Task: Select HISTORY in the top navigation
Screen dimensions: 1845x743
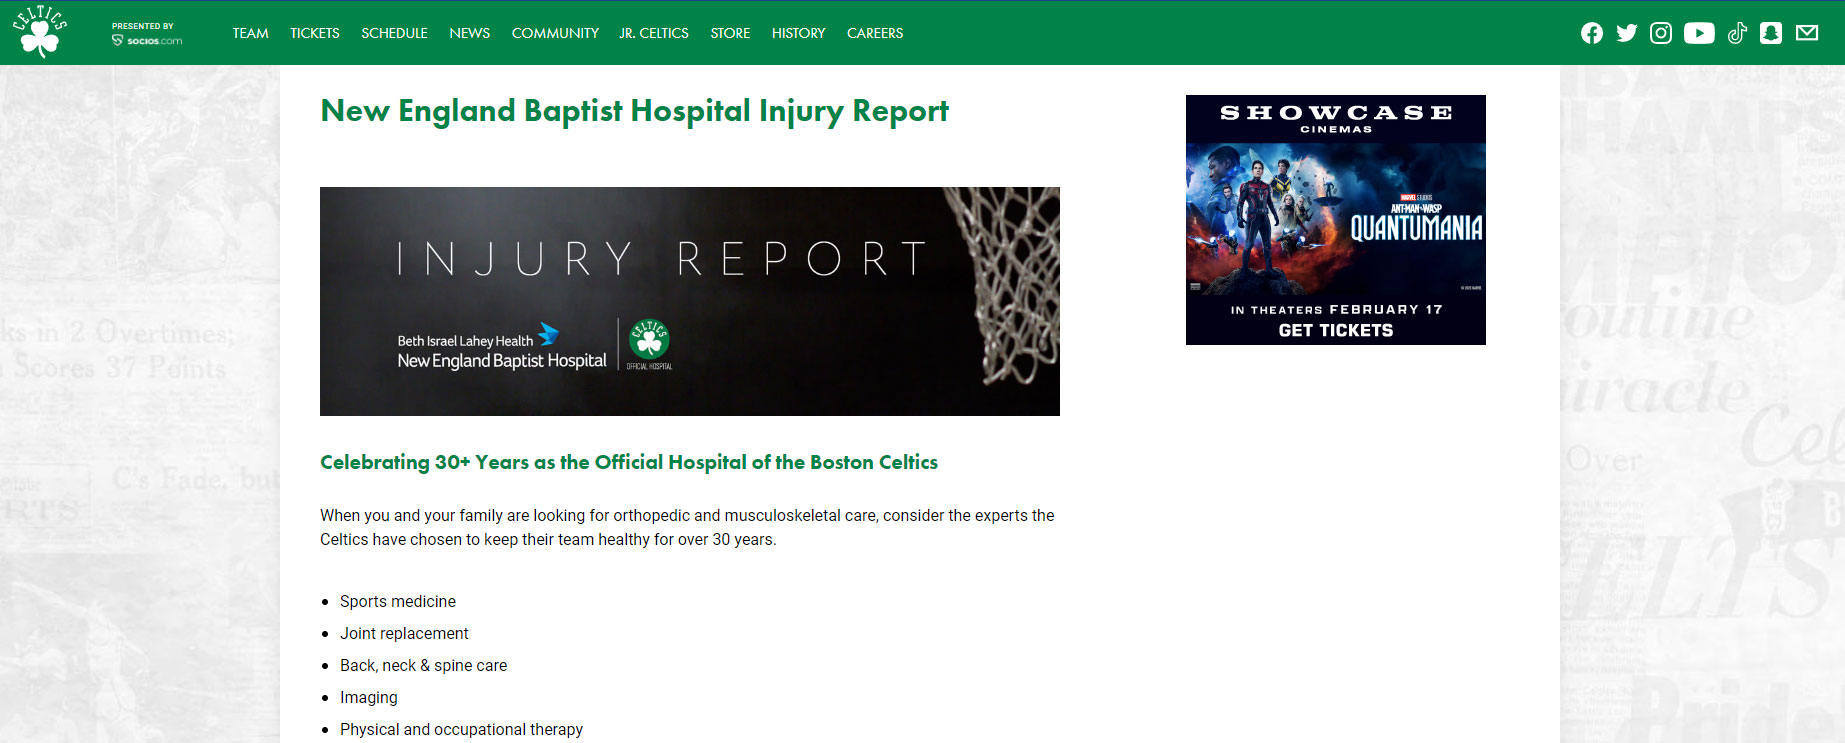Action: click(x=798, y=33)
